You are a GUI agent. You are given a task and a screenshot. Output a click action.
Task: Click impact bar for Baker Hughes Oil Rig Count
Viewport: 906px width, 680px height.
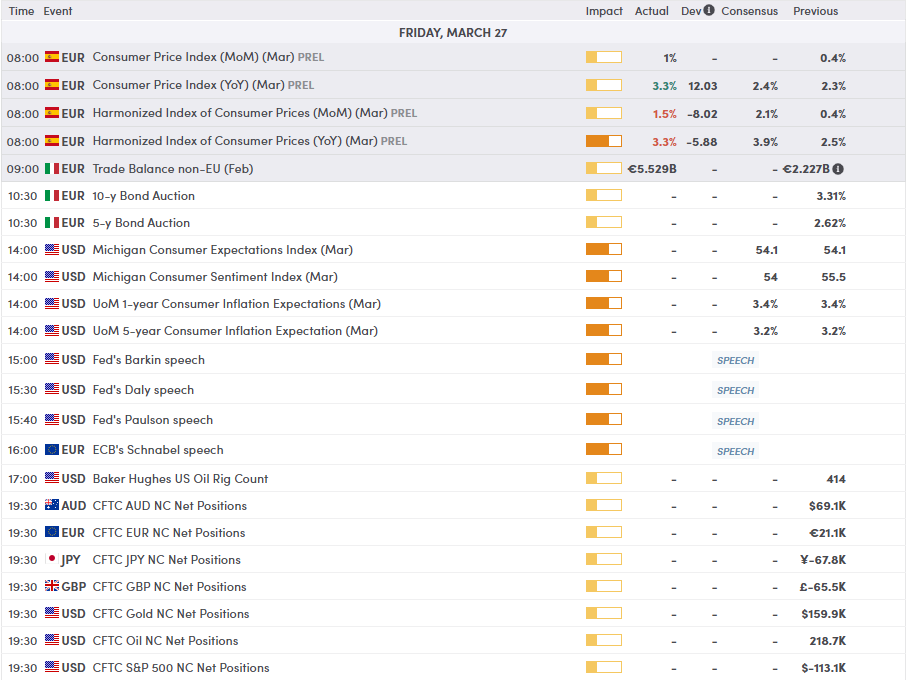(604, 478)
